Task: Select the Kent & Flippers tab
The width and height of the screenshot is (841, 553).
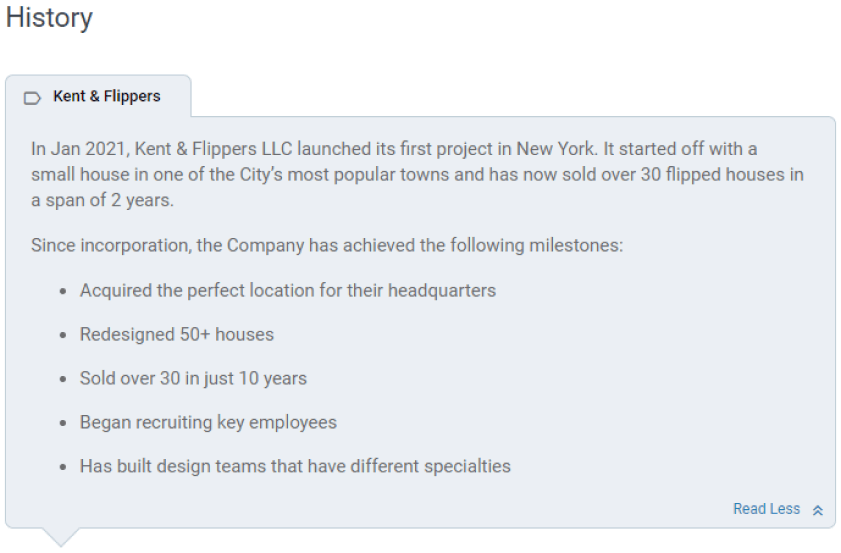Action: click(98, 97)
